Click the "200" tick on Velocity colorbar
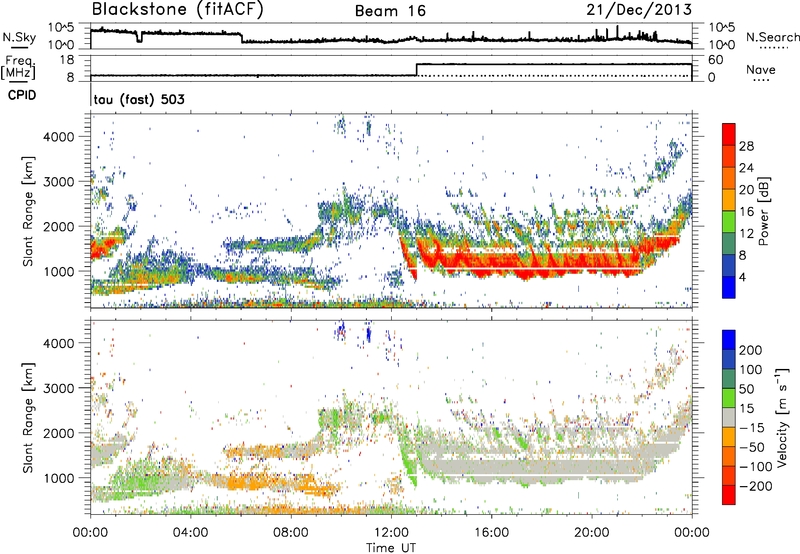 point(751,350)
